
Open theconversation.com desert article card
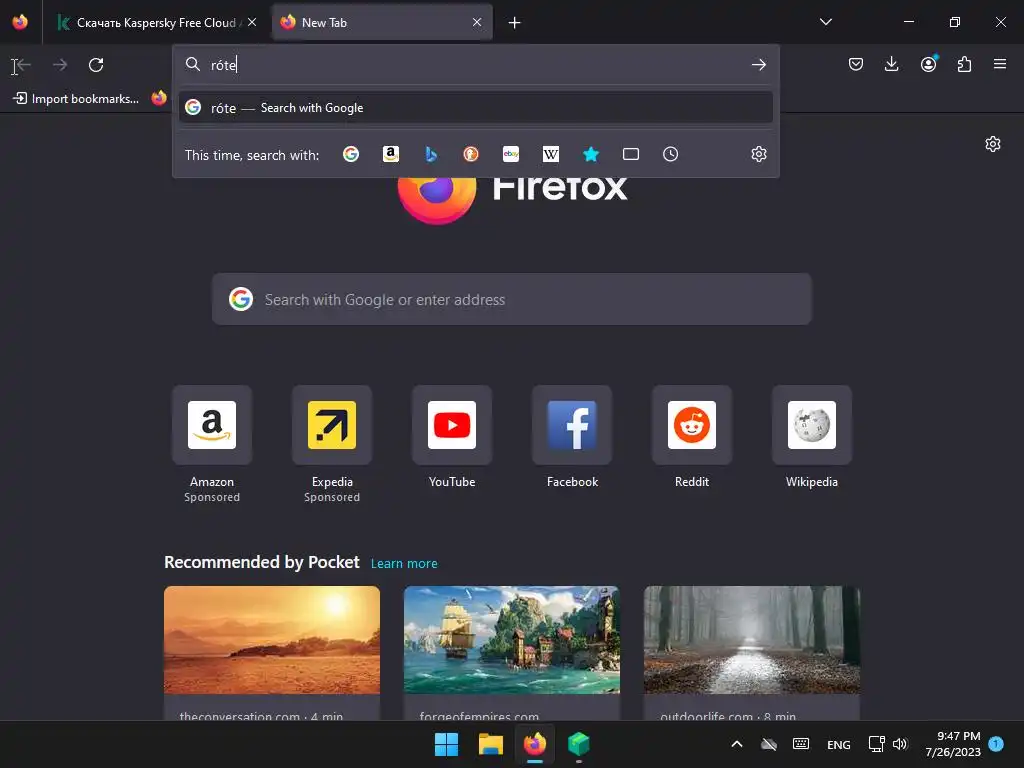tap(272, 653)
